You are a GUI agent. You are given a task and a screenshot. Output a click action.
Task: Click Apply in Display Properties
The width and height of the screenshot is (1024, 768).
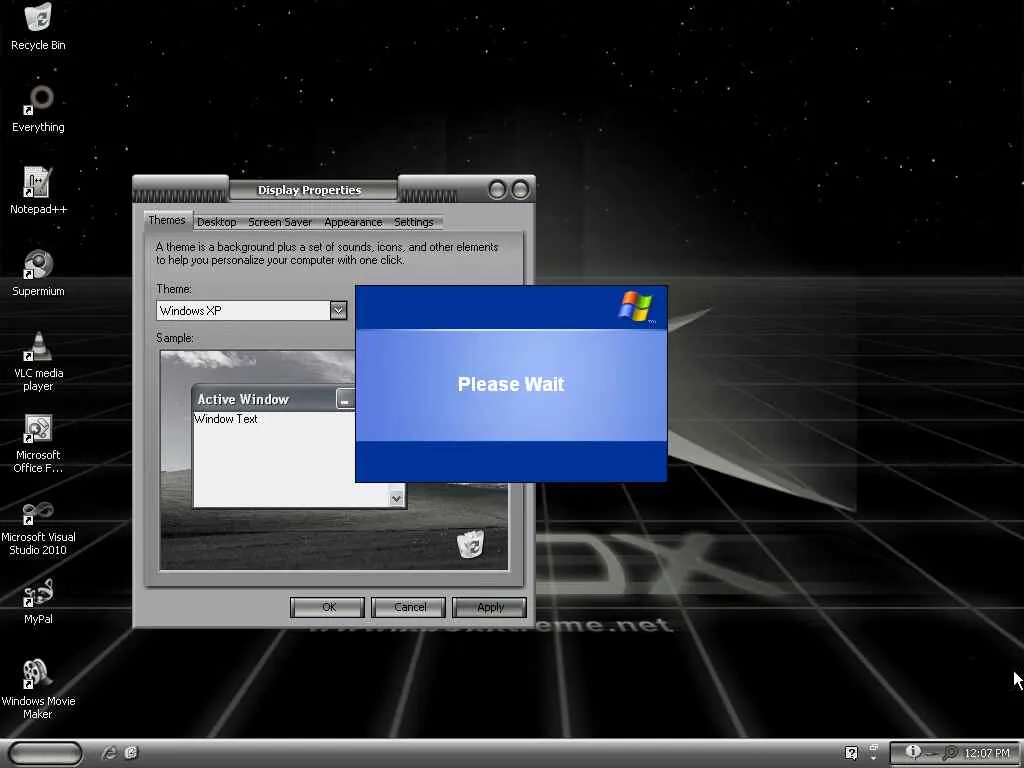click(x=490, y=607)
